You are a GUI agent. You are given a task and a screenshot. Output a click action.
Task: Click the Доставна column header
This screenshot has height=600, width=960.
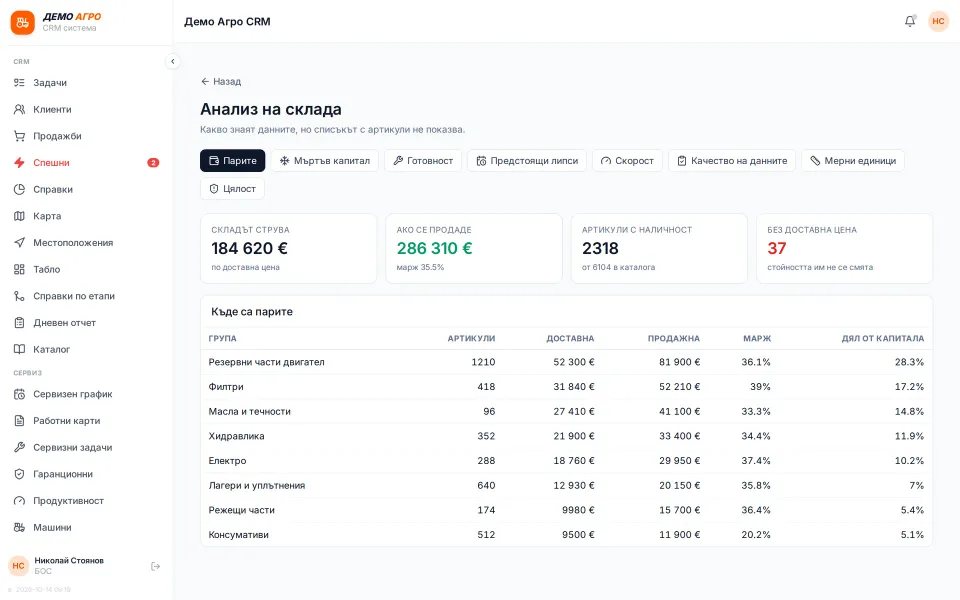[x=570, y=338]
